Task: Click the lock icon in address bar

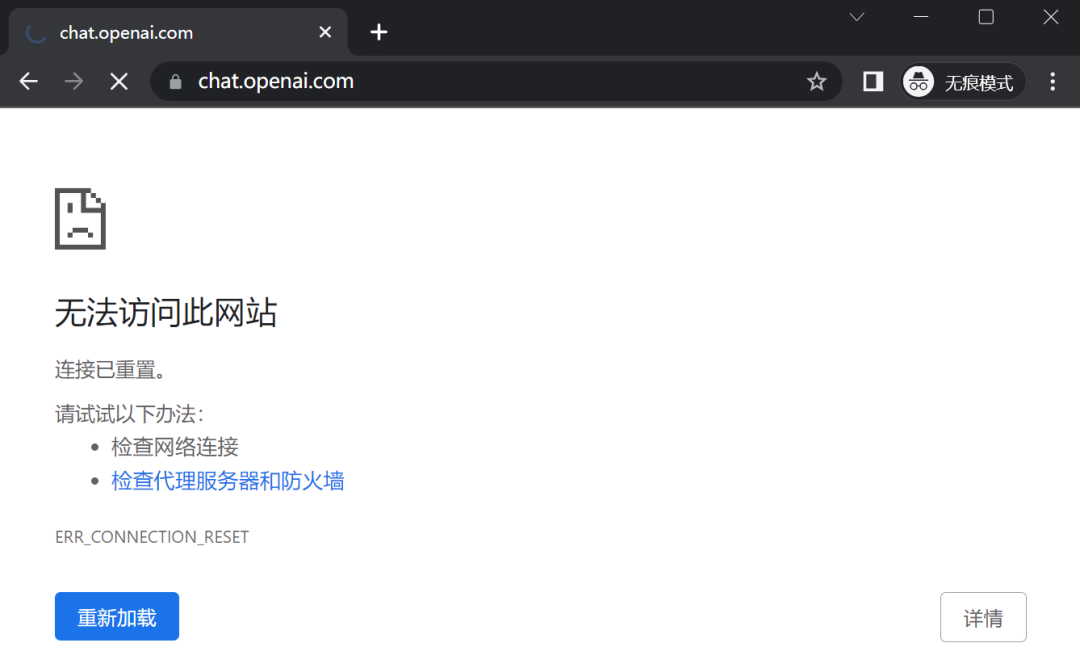Action: [175, 82]
